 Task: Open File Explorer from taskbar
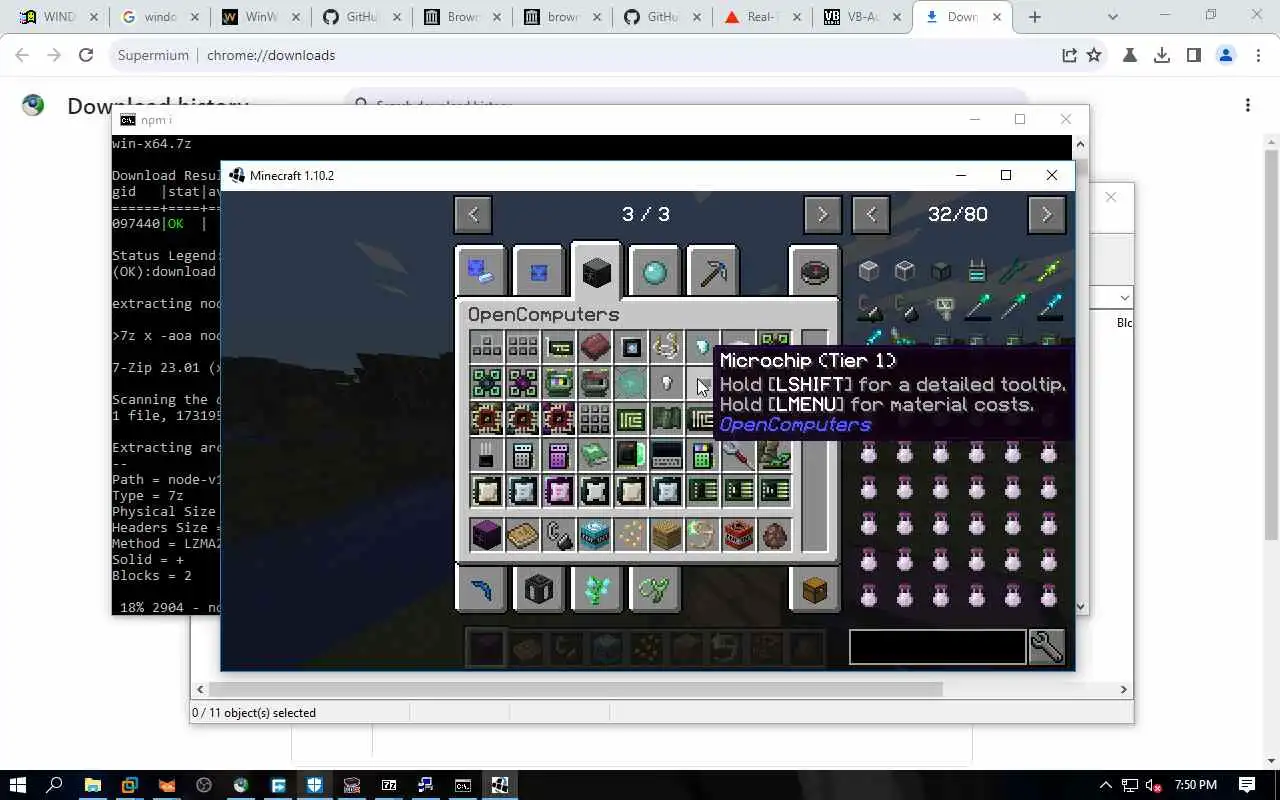92,785
